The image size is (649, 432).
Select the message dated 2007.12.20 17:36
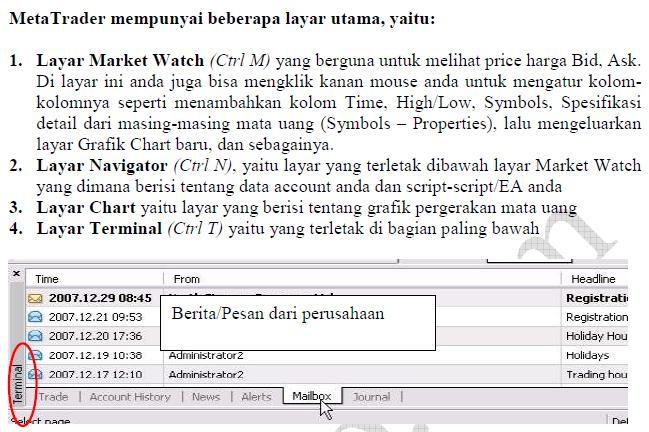[95, 336]
